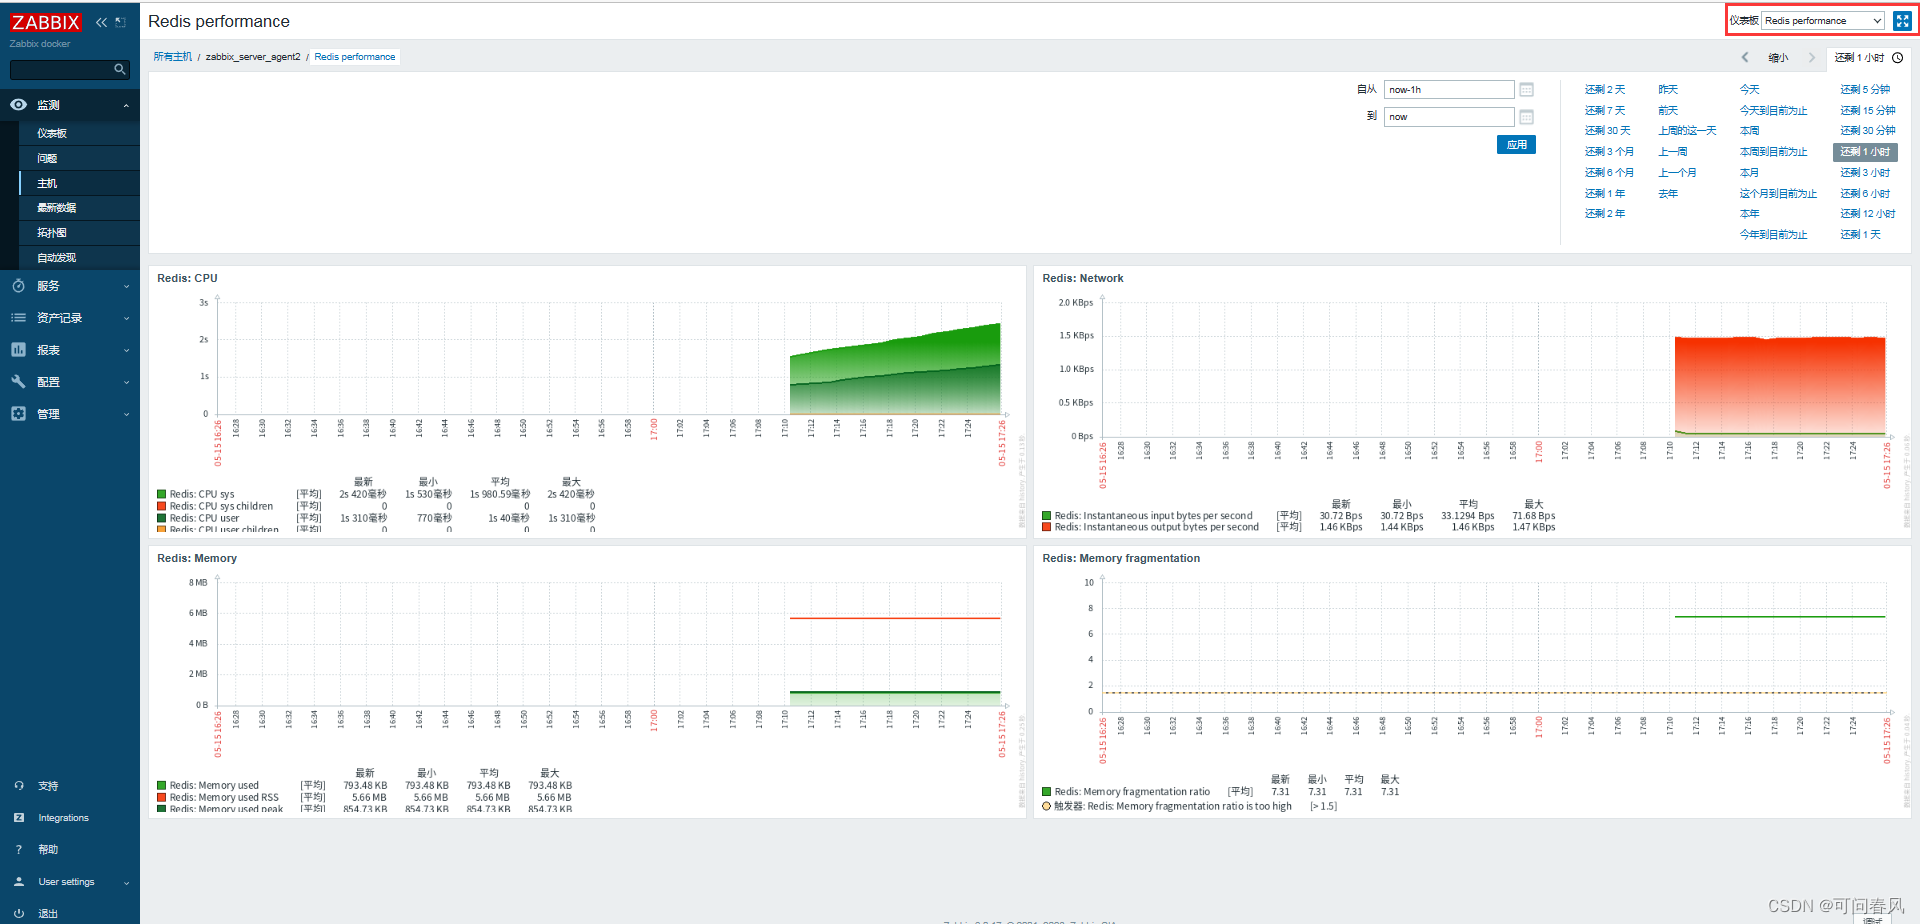Screen dimensions: 1920x924
Task: Click the next time period arrow
Action: [x=1812, y=58]
